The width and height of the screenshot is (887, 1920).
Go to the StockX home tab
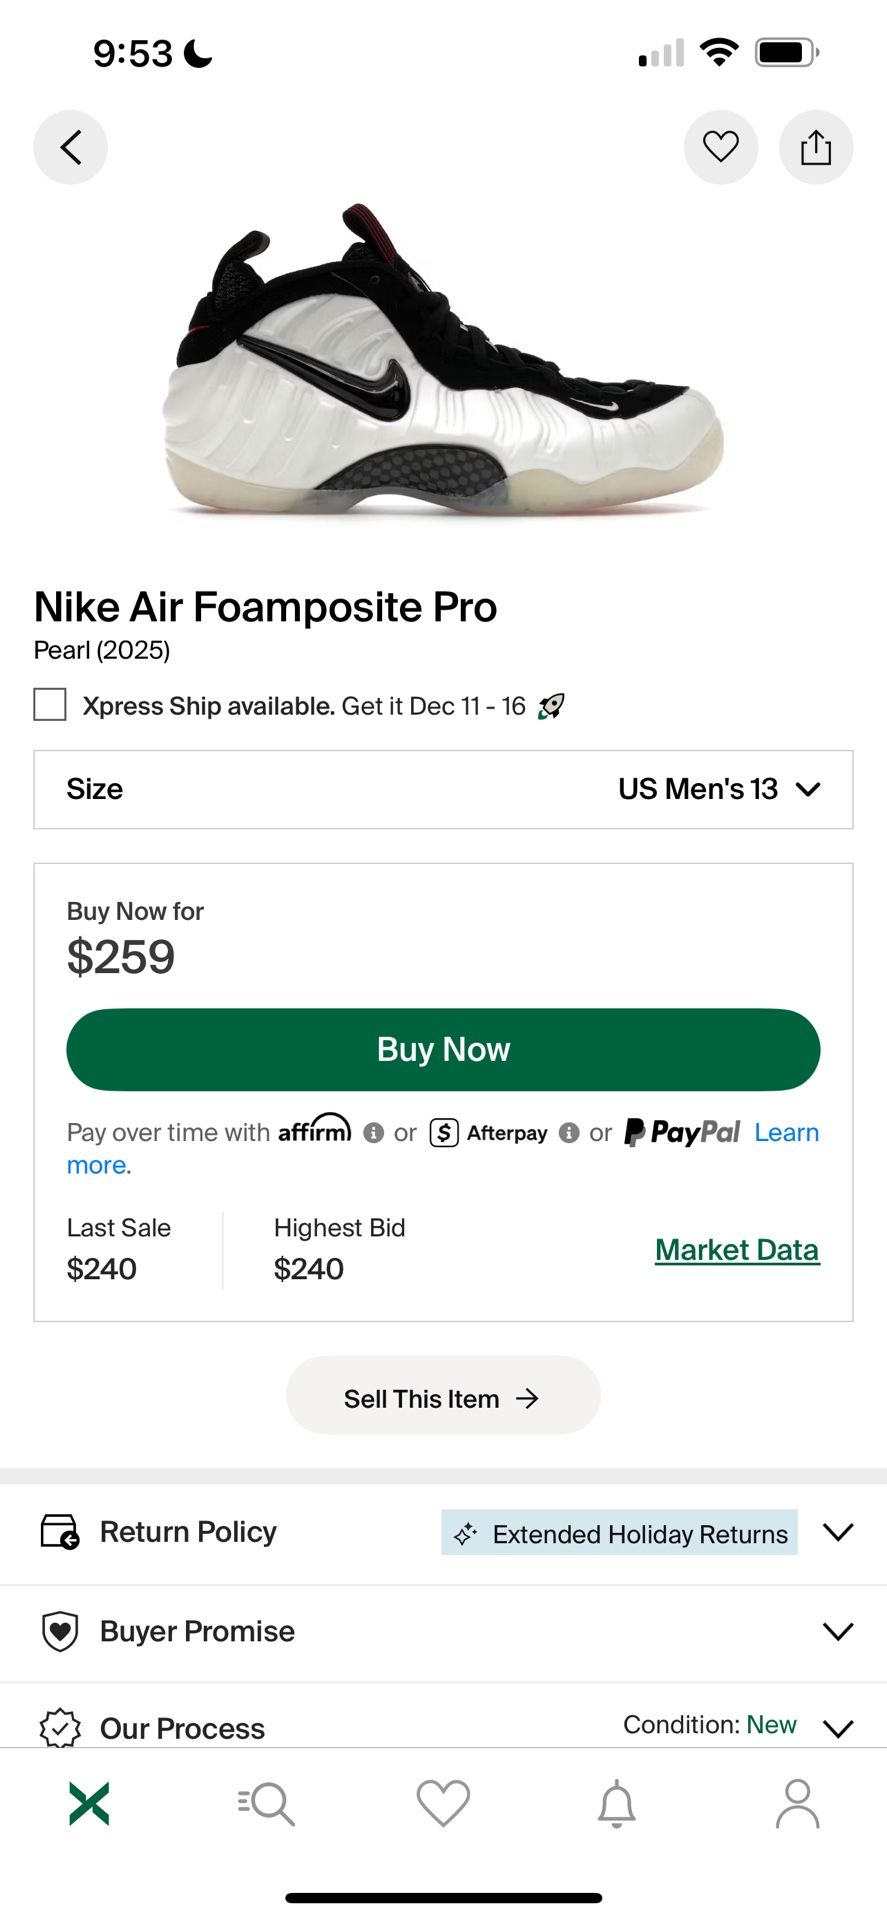(89, 1803)
